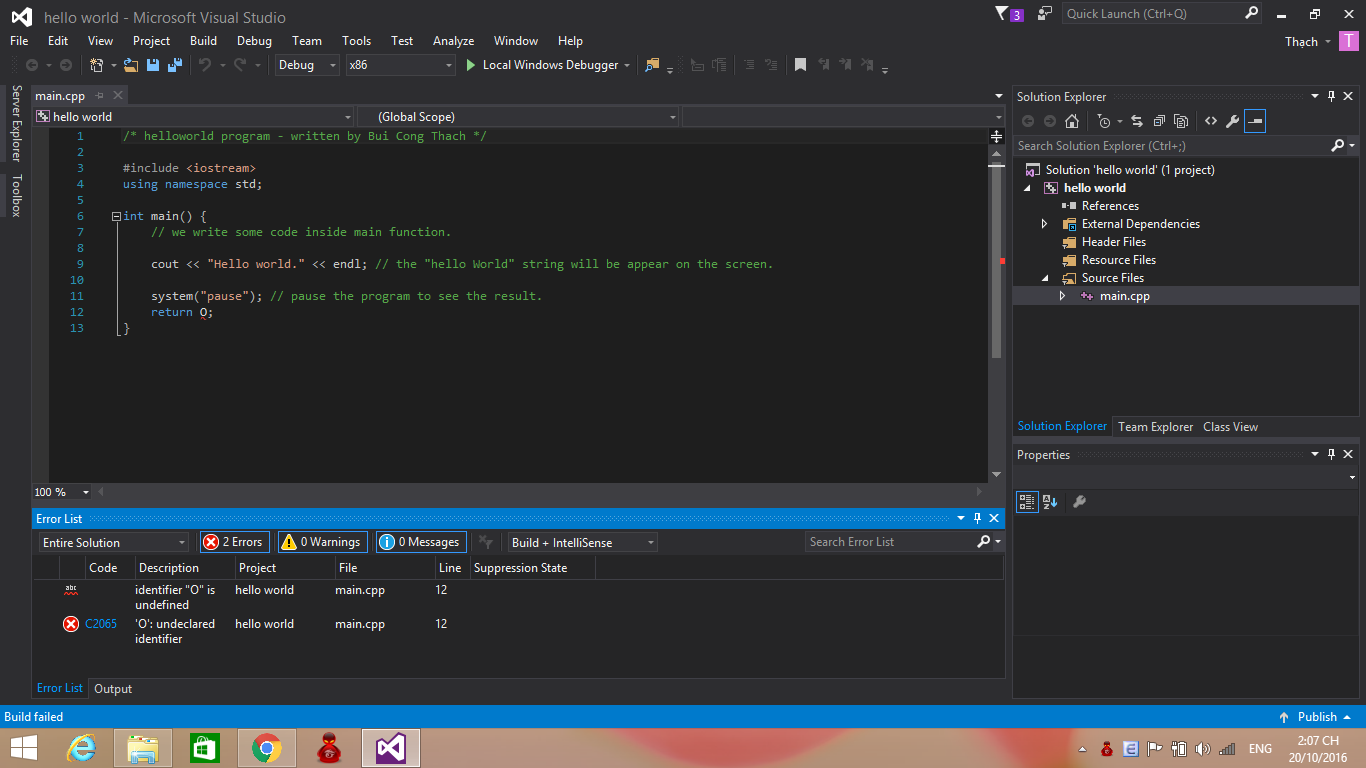
Task: Click the Save All toolbar icon
Action: click(x=174, y=65)
